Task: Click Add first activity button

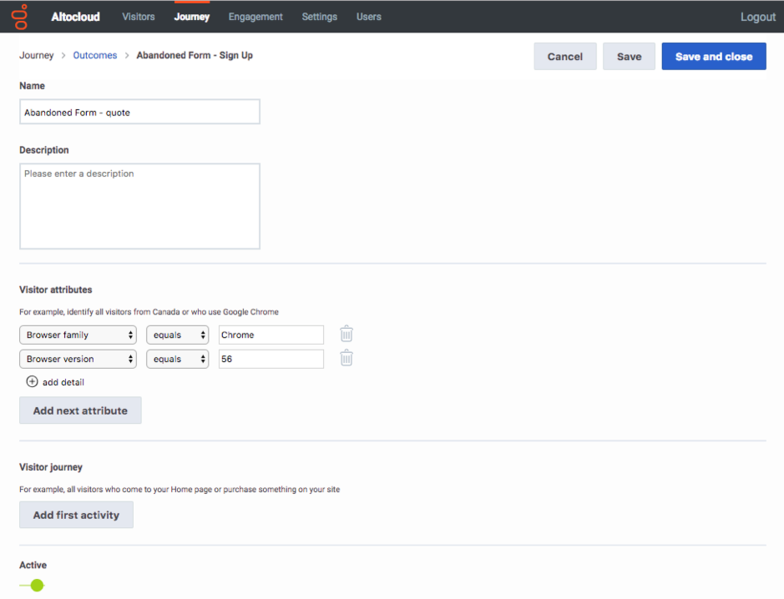Action: tap(76, 515)
